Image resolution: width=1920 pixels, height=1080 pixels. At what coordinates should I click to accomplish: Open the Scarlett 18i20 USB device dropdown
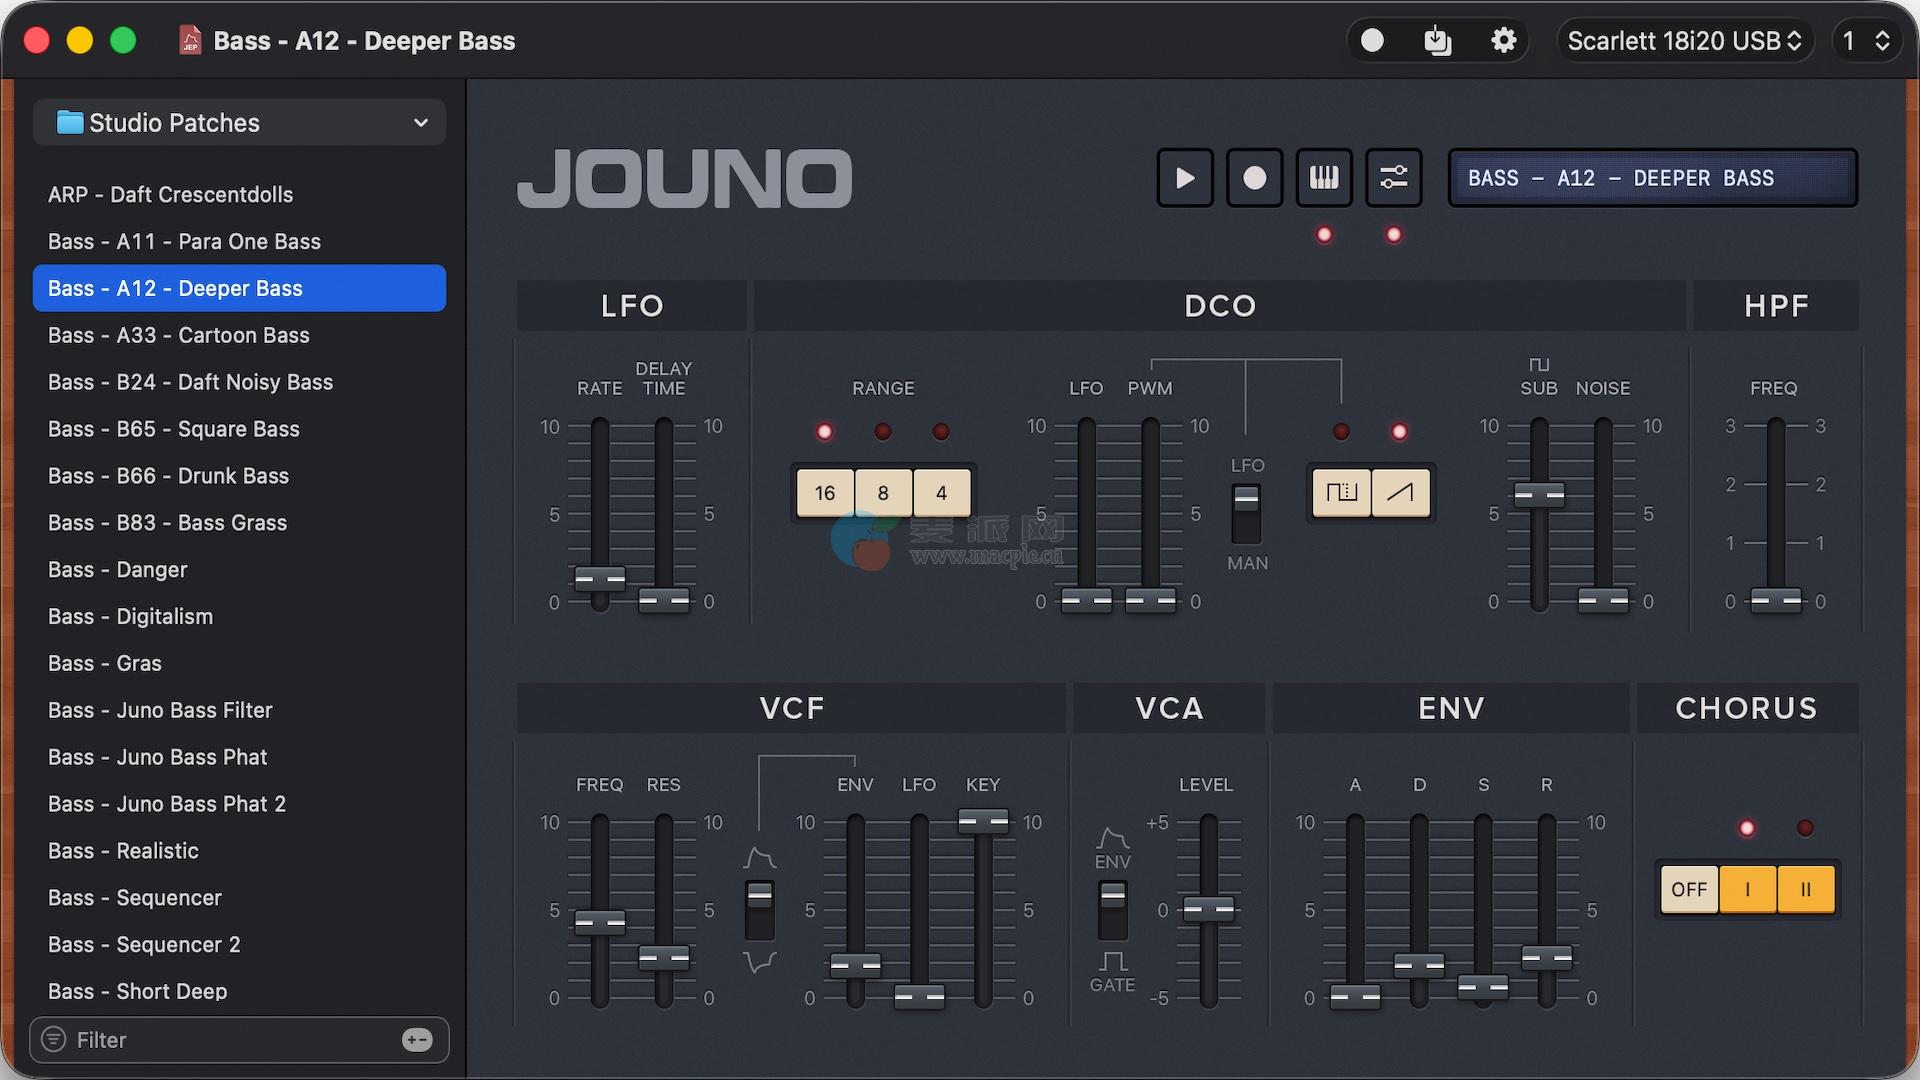(x=1684, y=41)
